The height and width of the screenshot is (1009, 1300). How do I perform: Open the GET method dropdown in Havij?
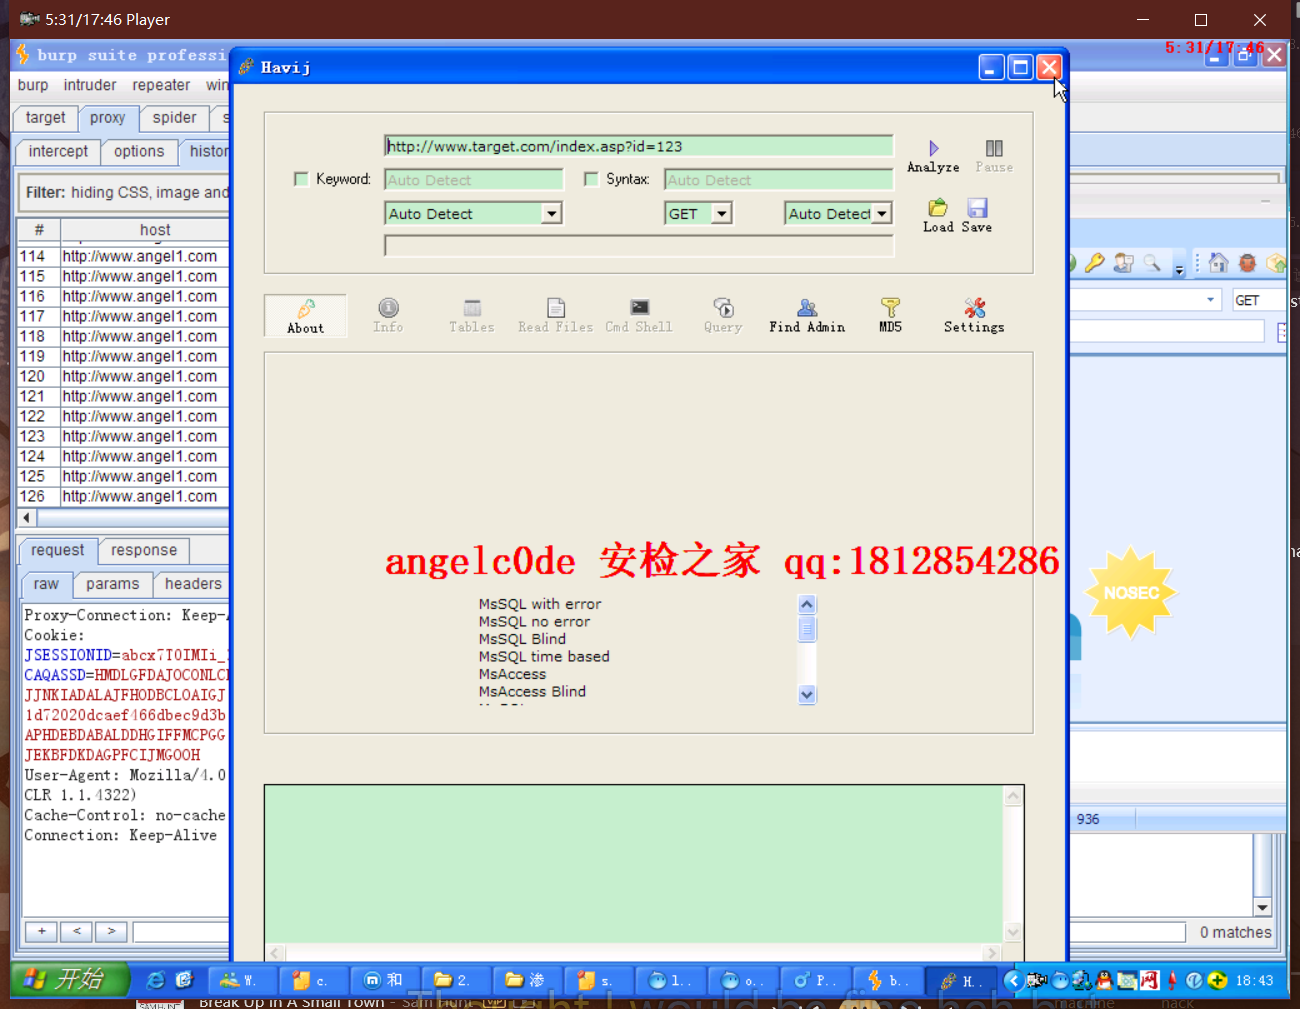[722, 213]
